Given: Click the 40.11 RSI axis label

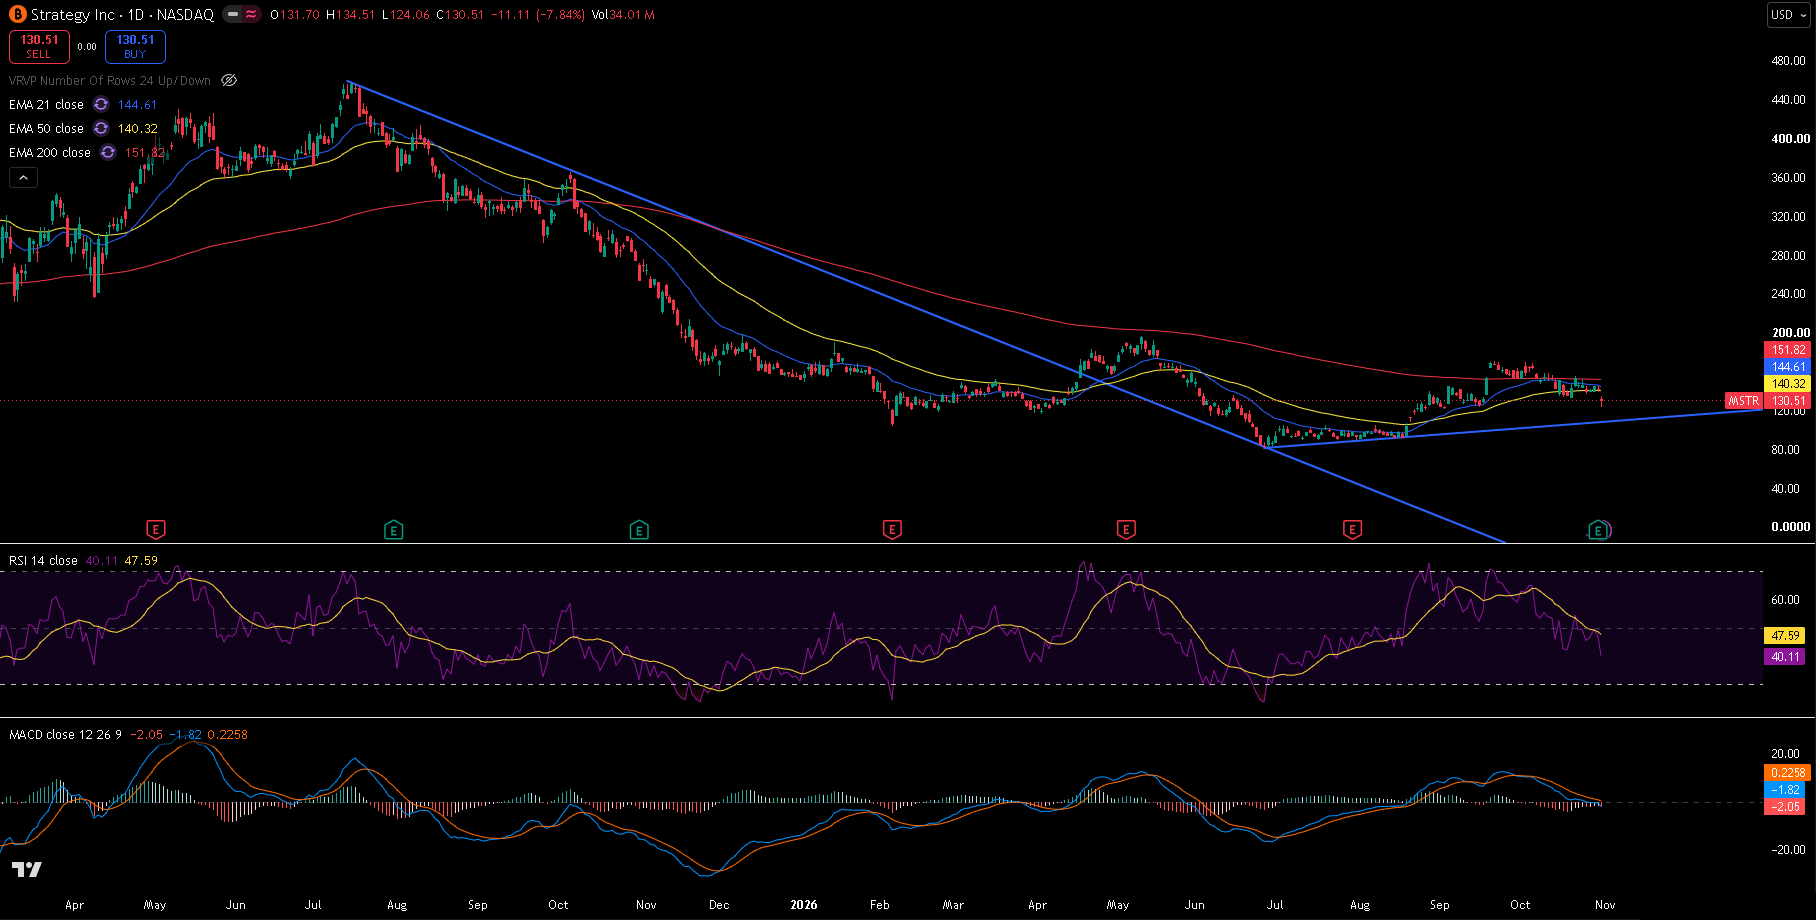Looking at the screenshot, I should click(1786, 656).
